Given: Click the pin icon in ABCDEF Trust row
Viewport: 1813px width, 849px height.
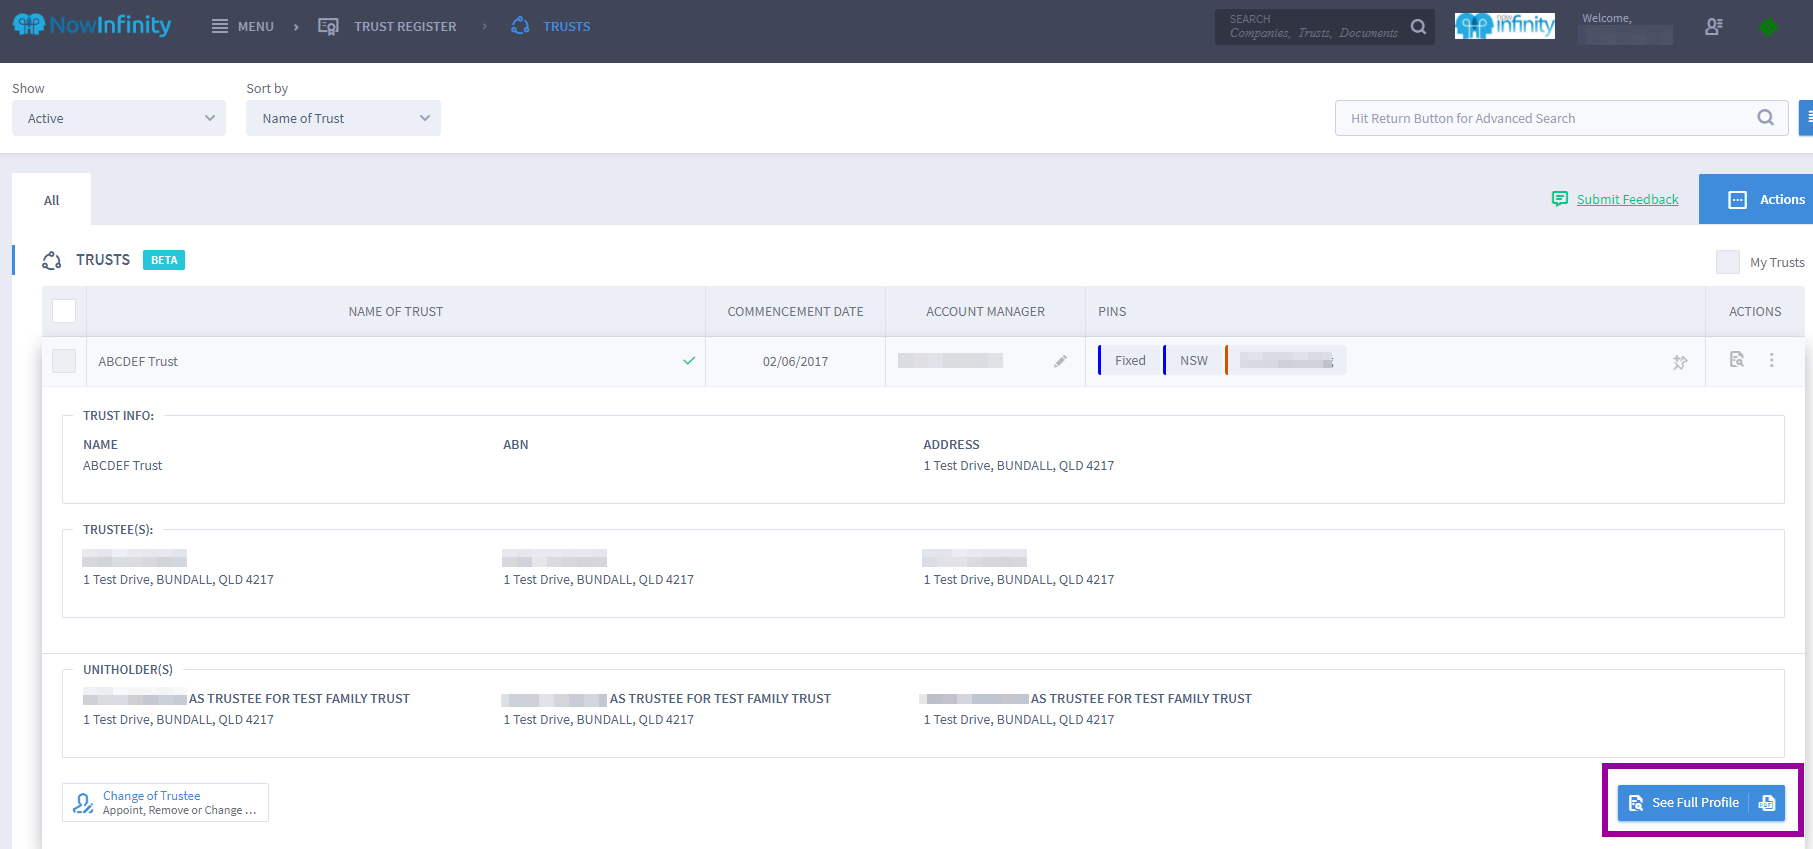Looking at the screenshot, I should pyautogui.click(x=1680, y=362).
